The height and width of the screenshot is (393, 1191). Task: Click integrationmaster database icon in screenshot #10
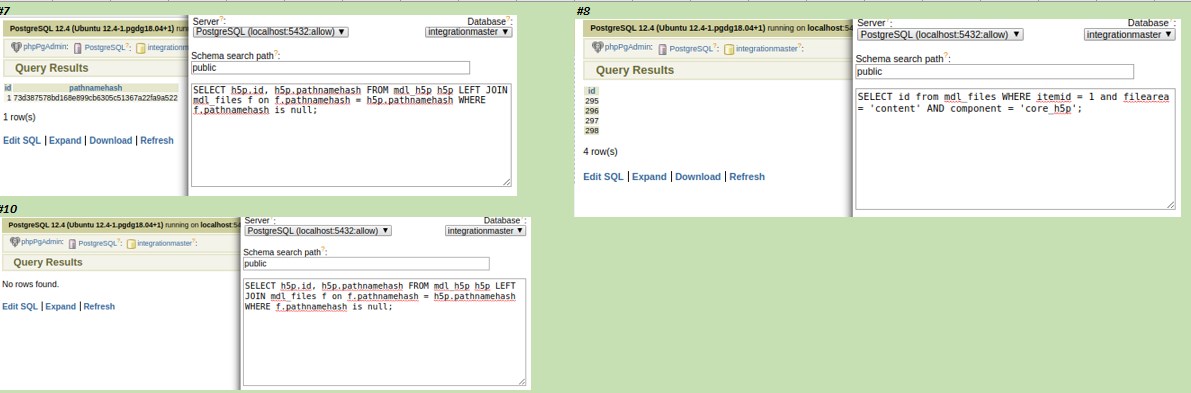131,243
